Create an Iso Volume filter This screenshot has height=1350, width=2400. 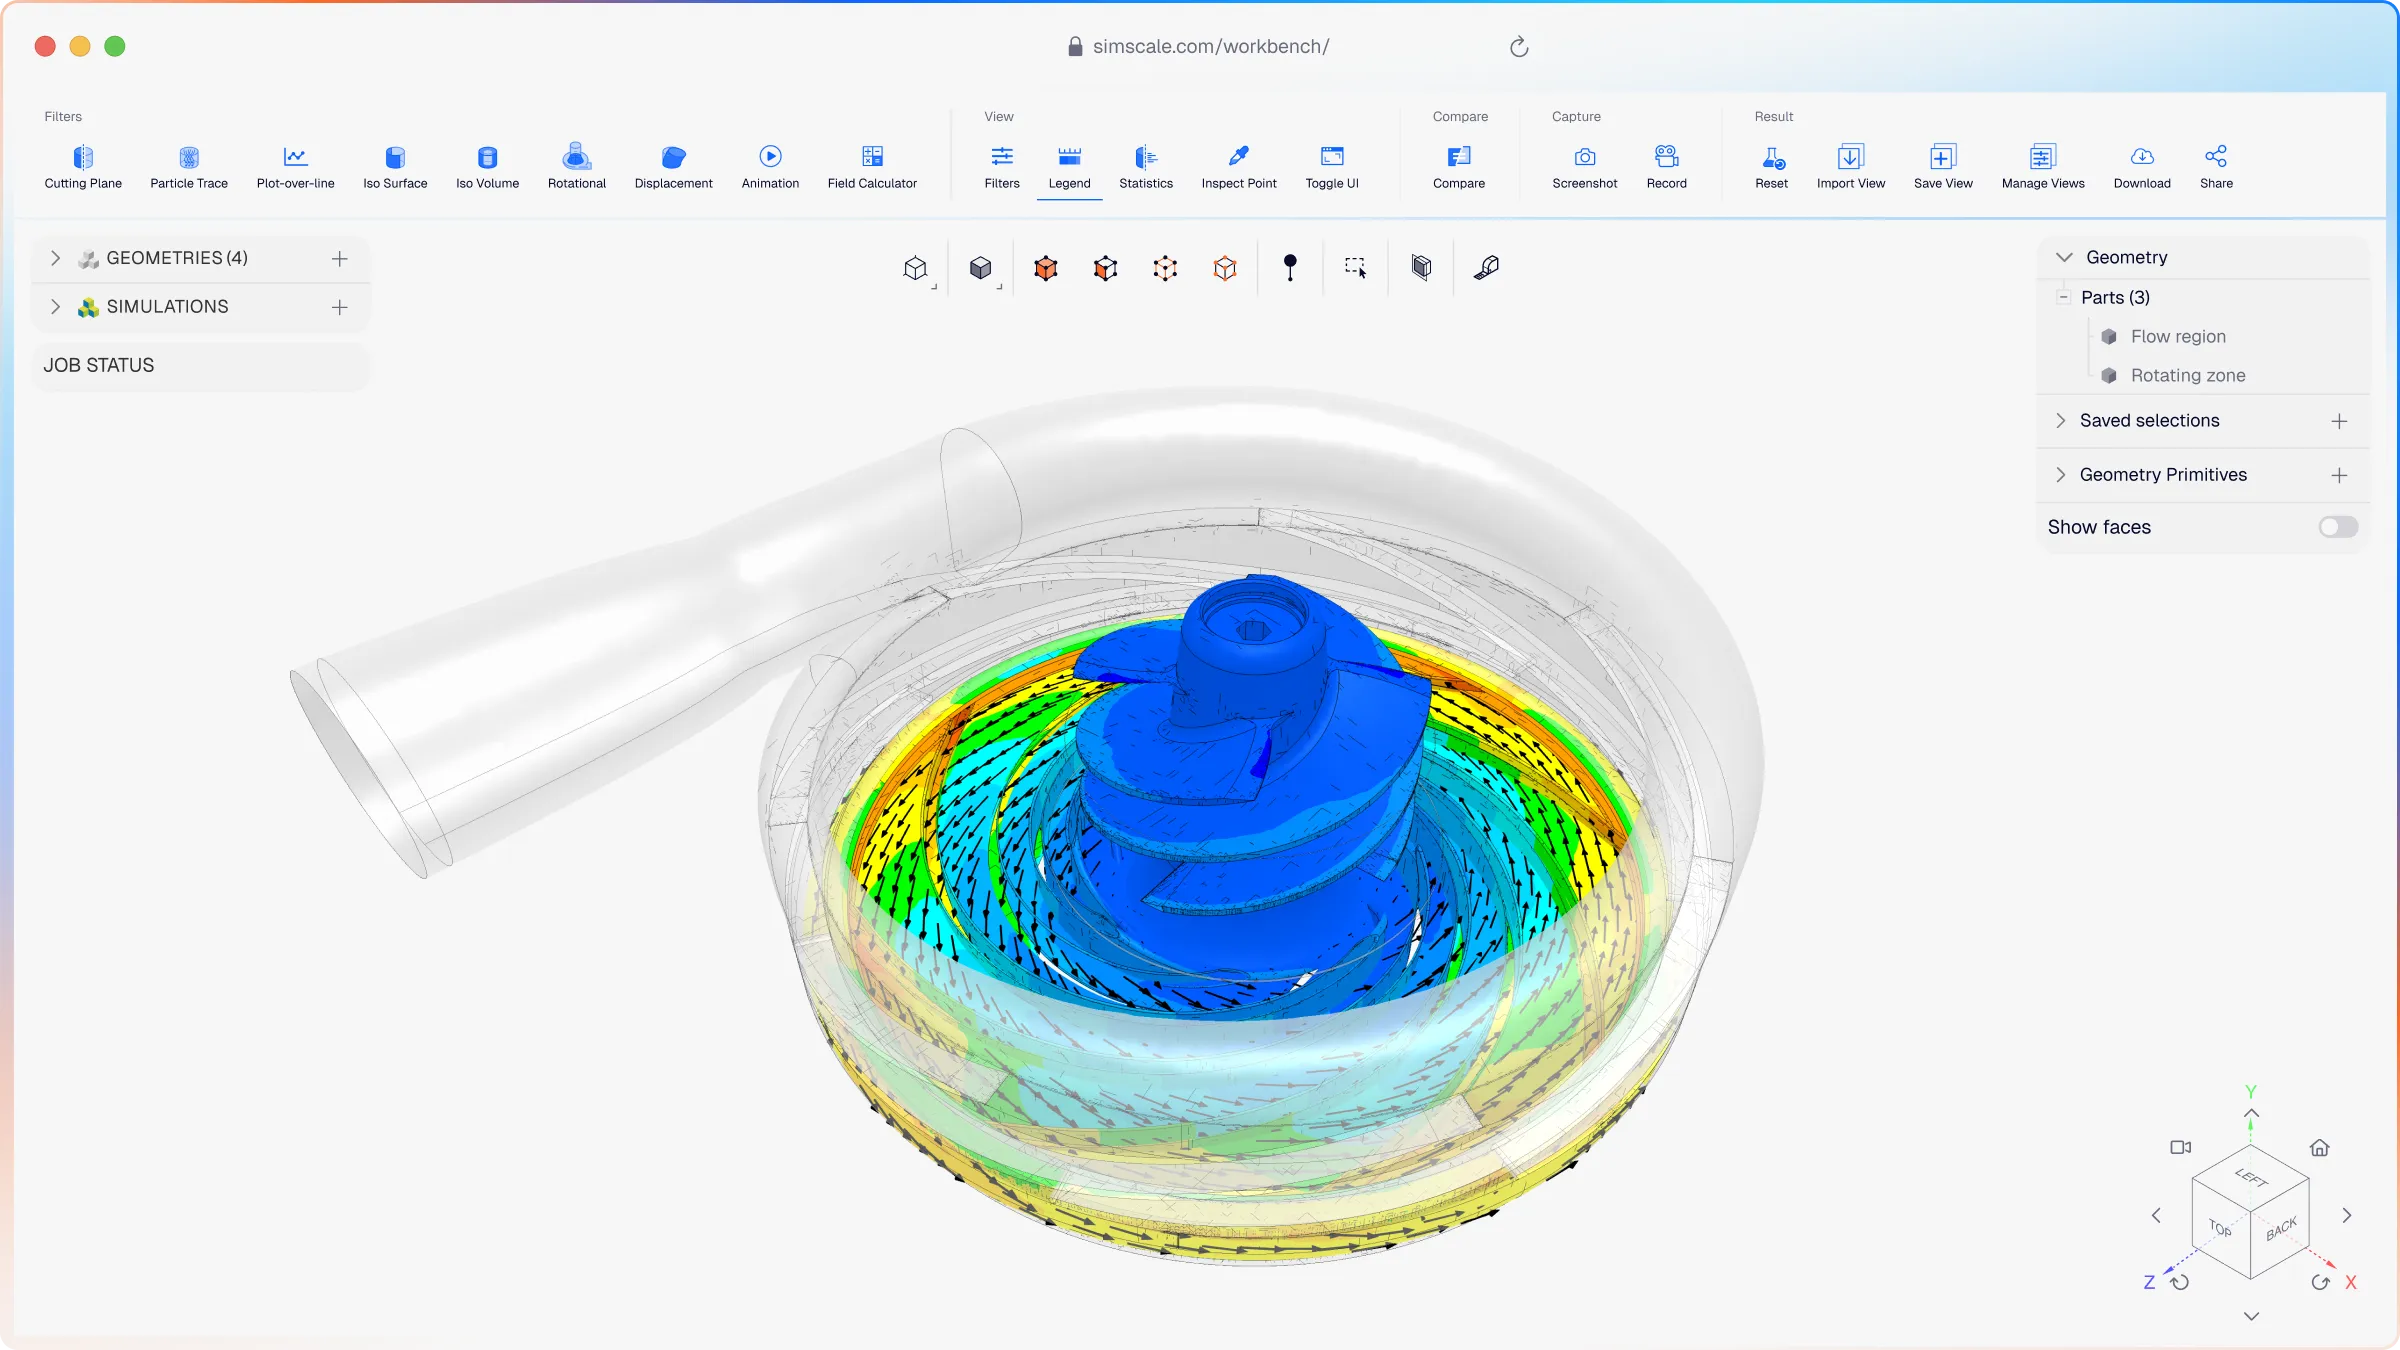pos(487,166)
